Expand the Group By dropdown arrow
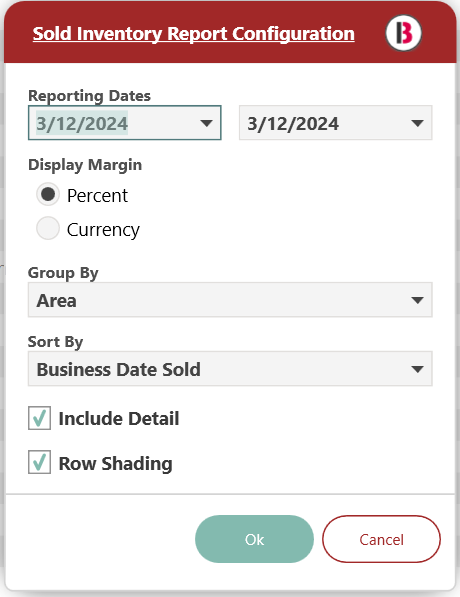Screen dimensions: 460x597 (x=417, y=300)
